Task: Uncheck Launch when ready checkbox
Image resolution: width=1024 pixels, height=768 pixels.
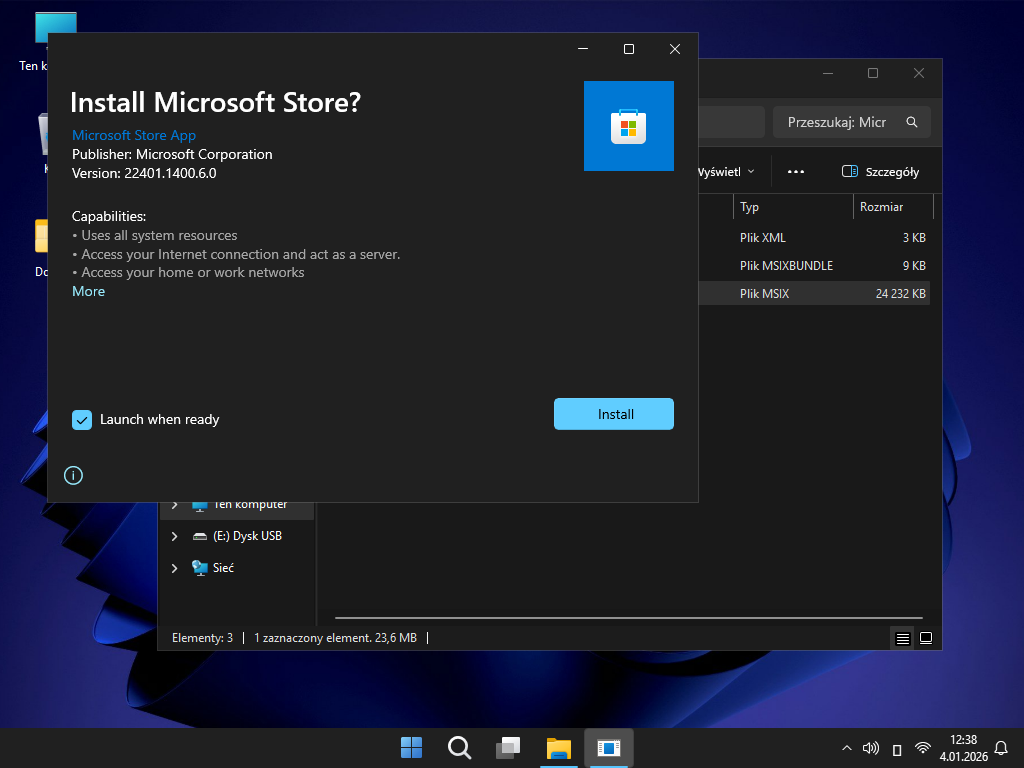Action: [x=82, y=419]
